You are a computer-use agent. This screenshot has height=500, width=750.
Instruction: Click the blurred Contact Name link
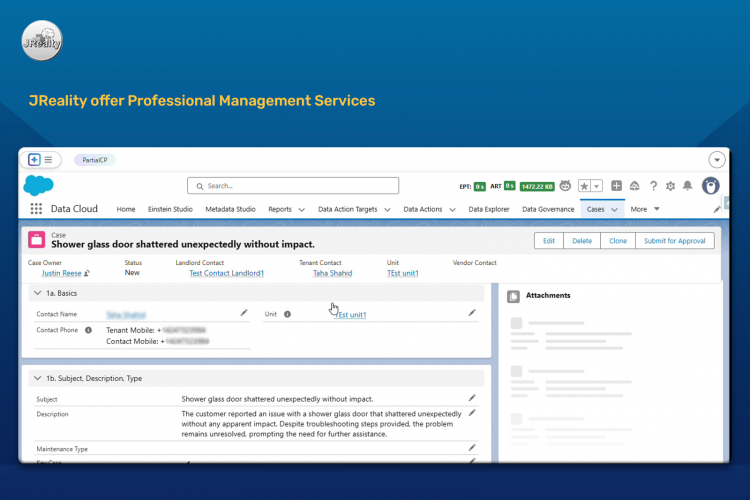tap(126, 315)
